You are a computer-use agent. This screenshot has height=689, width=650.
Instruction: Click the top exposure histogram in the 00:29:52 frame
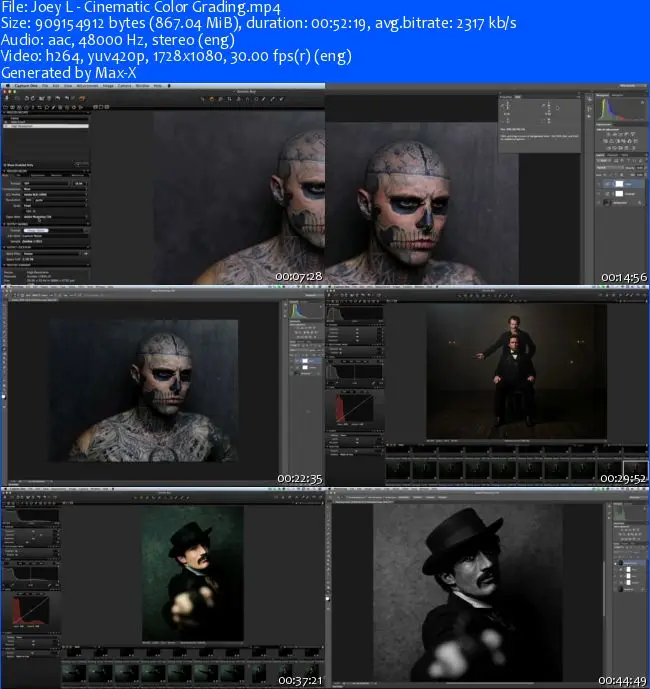[x=355, y=314]
